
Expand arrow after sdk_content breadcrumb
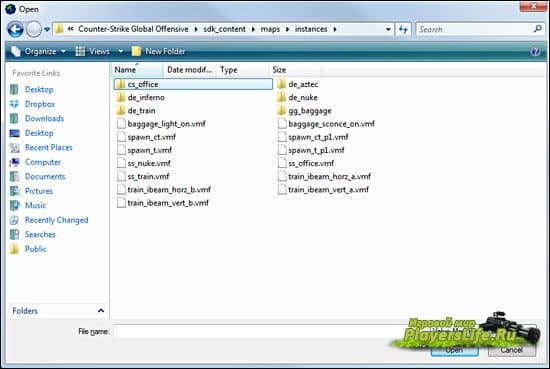[253, 29]
